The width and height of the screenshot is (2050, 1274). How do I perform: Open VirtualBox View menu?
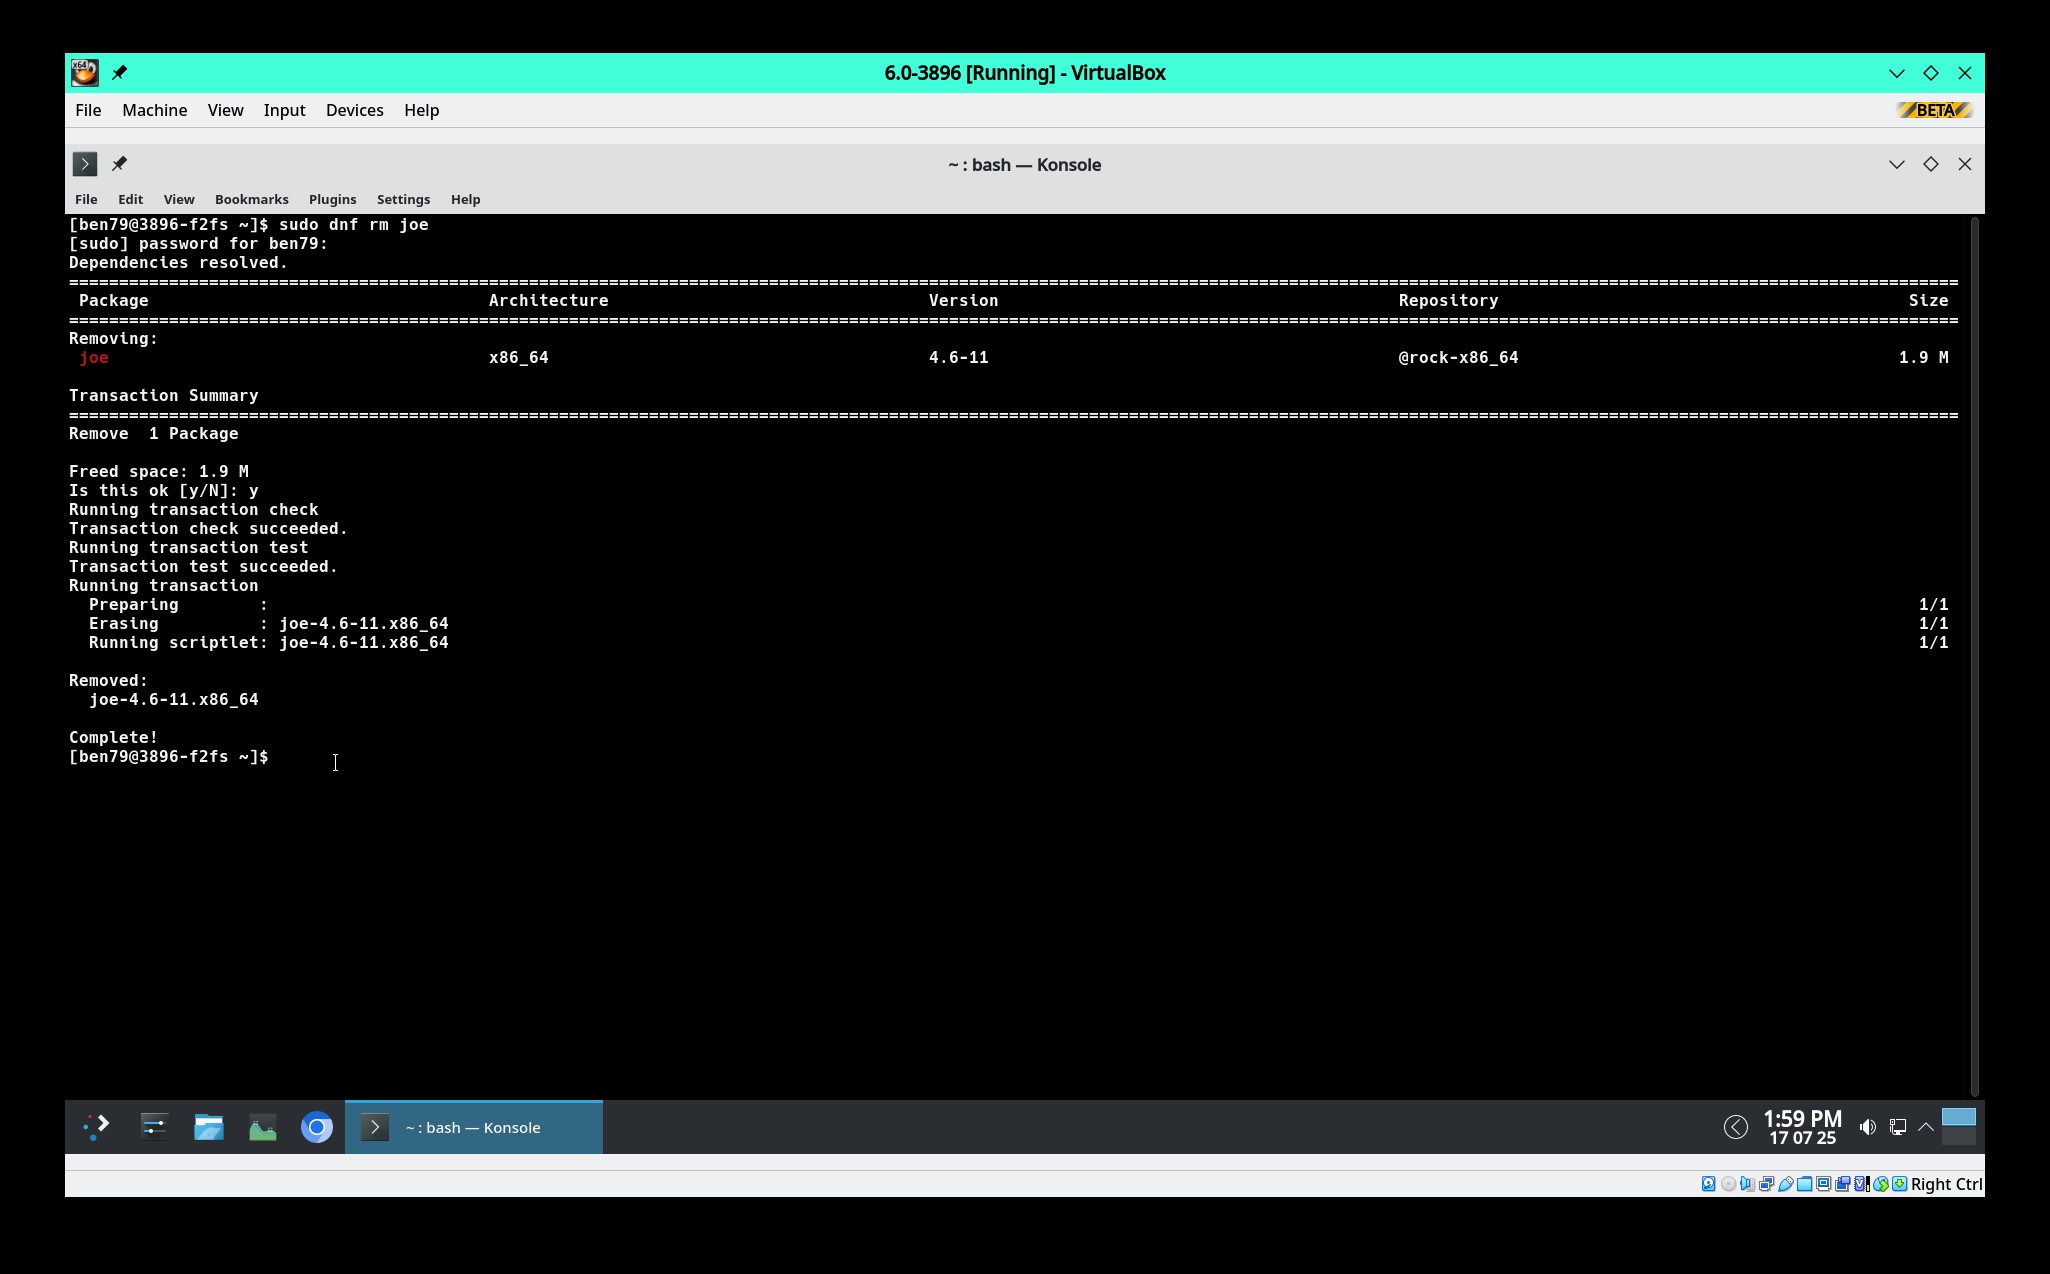pyautogui.click(x=225, y=110)
